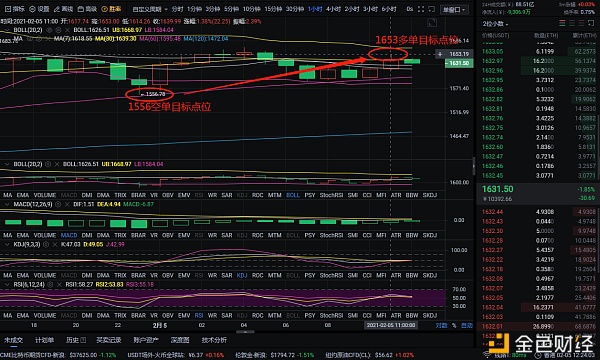The width and height of the screenshot is (600, 360).
Task: Collapse the MA indicator row
Action: [7, 39]
